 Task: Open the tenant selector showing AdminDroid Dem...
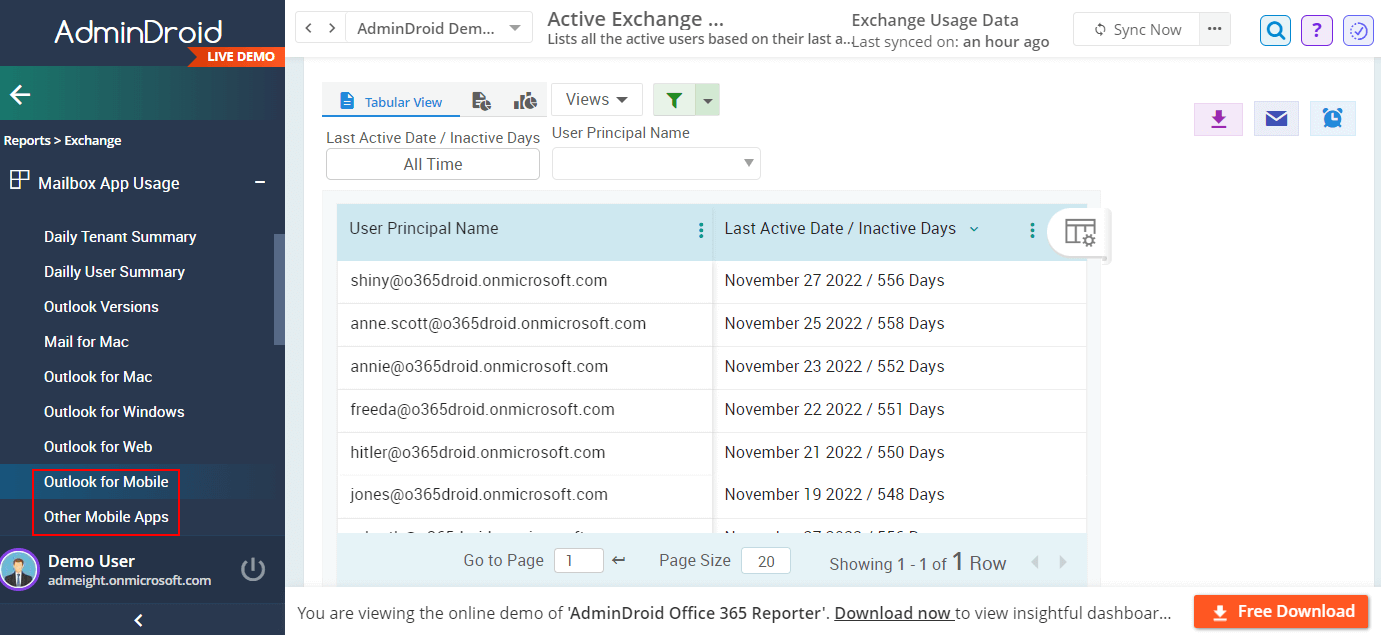438,27
